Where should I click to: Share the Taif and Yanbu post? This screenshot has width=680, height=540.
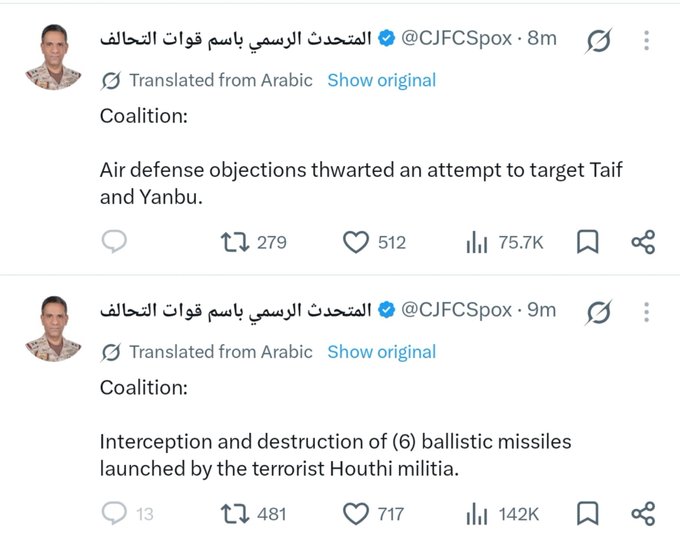click(643, 242)
